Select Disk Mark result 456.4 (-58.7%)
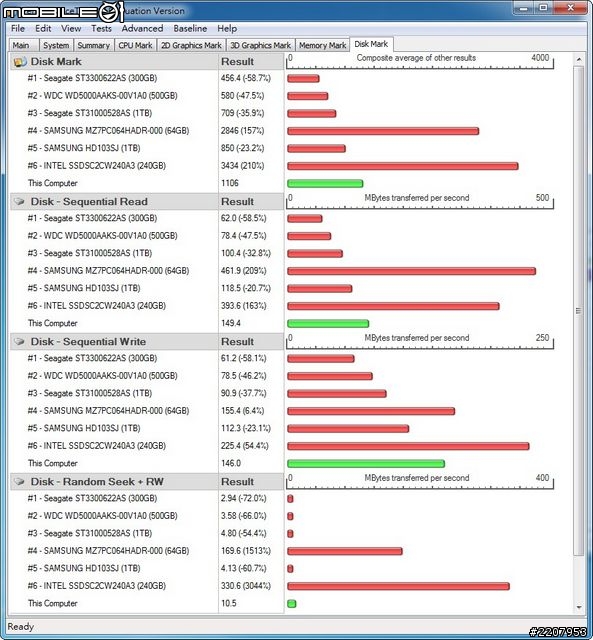 [x=246, y=78]
